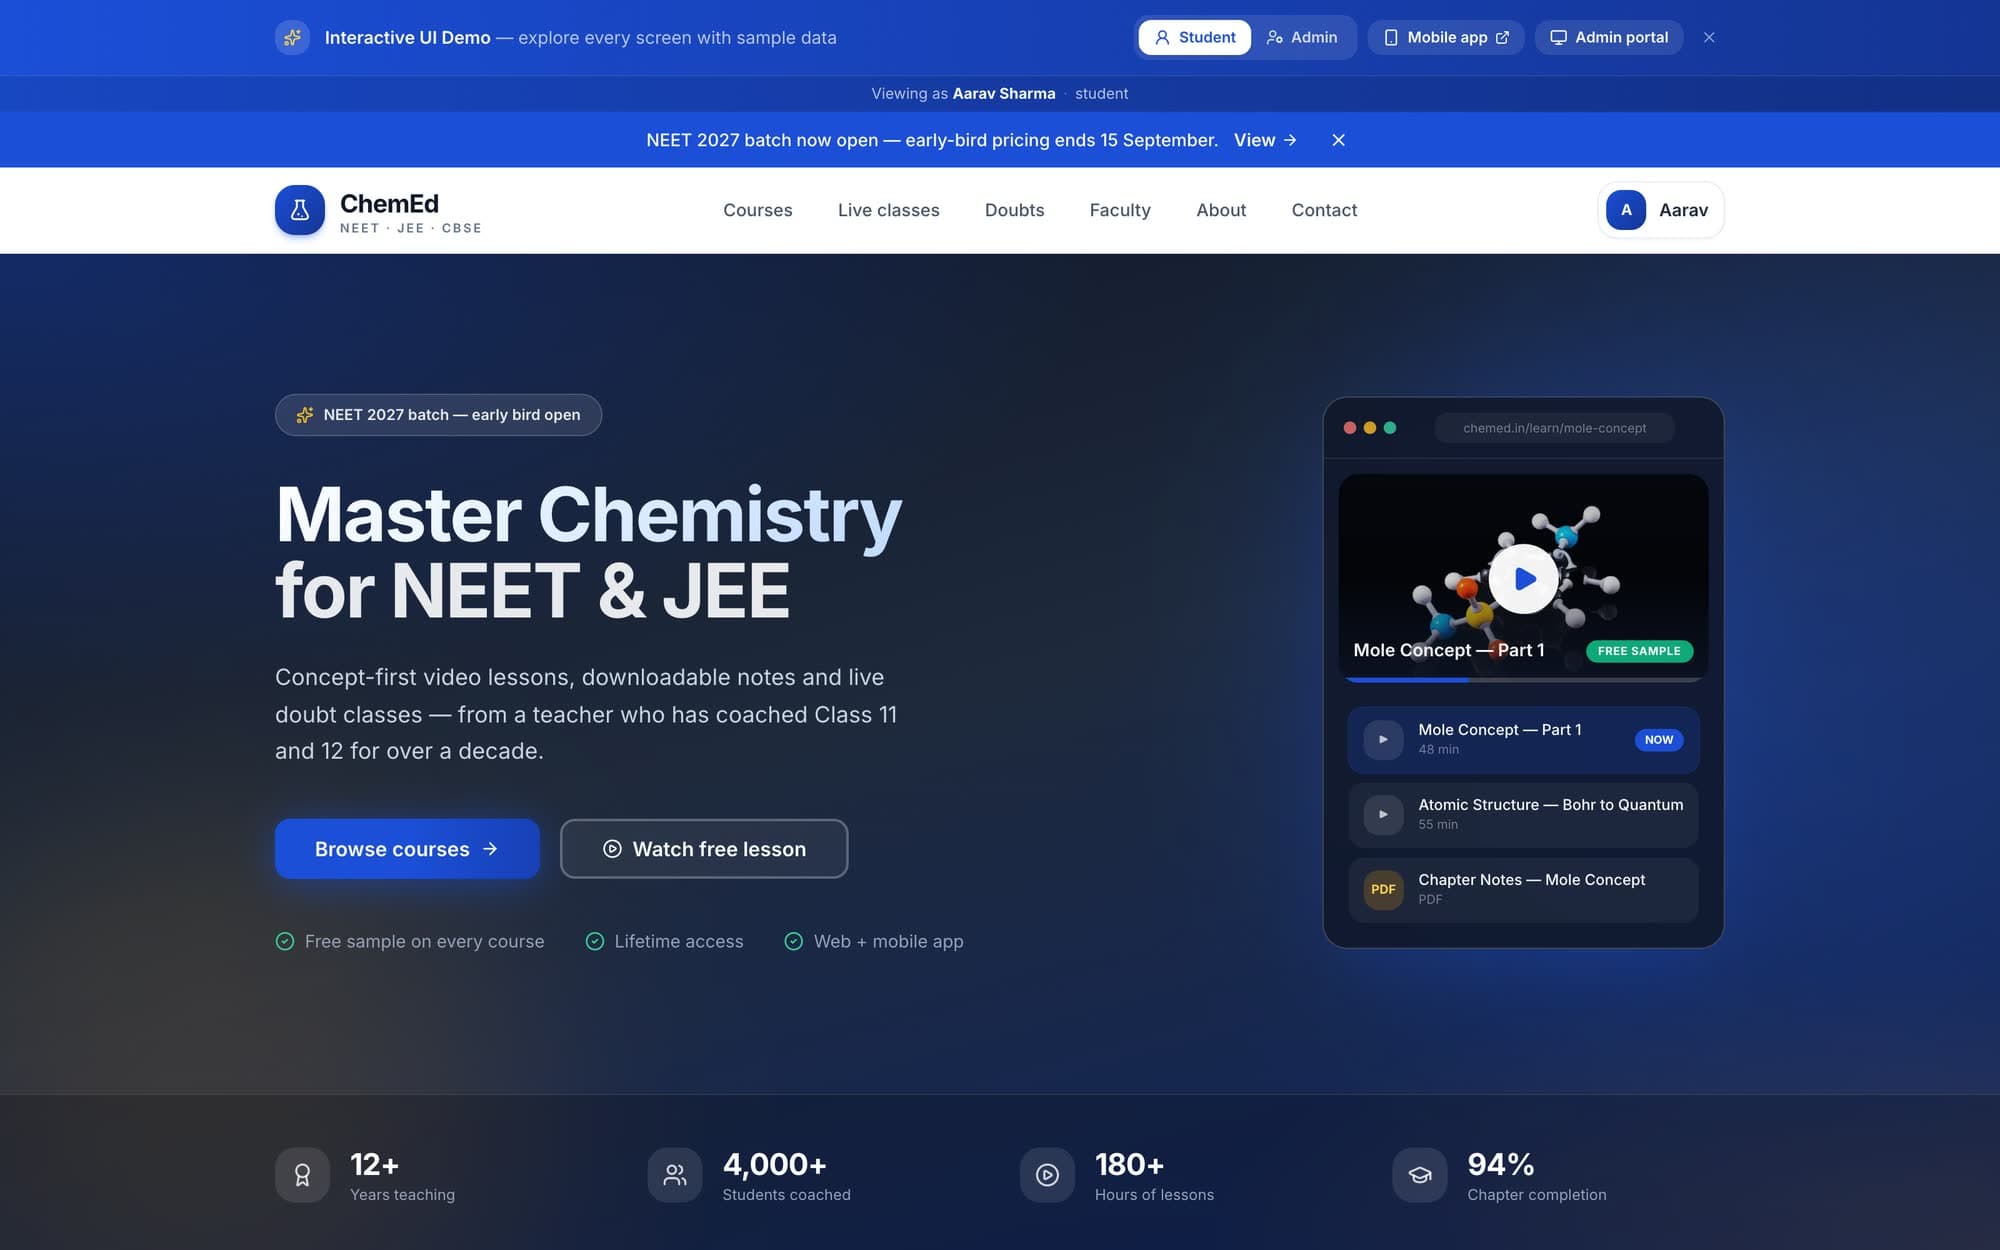Switch to Student view toggle

[1194, 37]
